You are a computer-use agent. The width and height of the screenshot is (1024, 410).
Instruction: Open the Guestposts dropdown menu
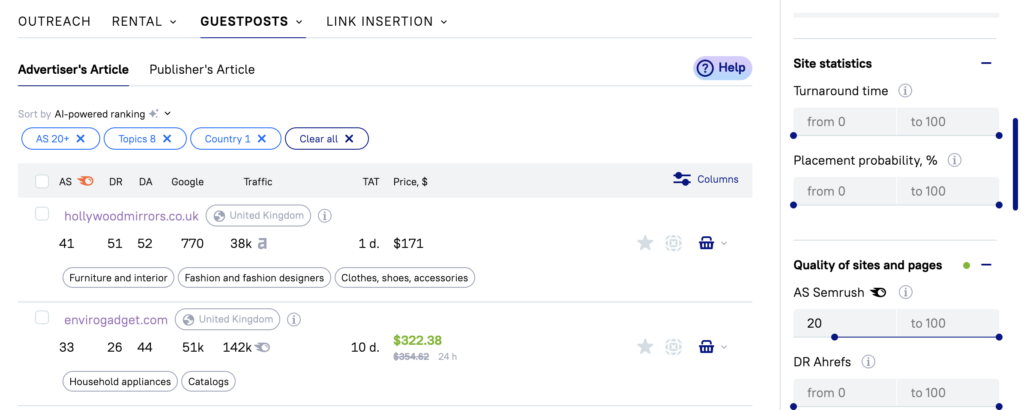(252, 21)
